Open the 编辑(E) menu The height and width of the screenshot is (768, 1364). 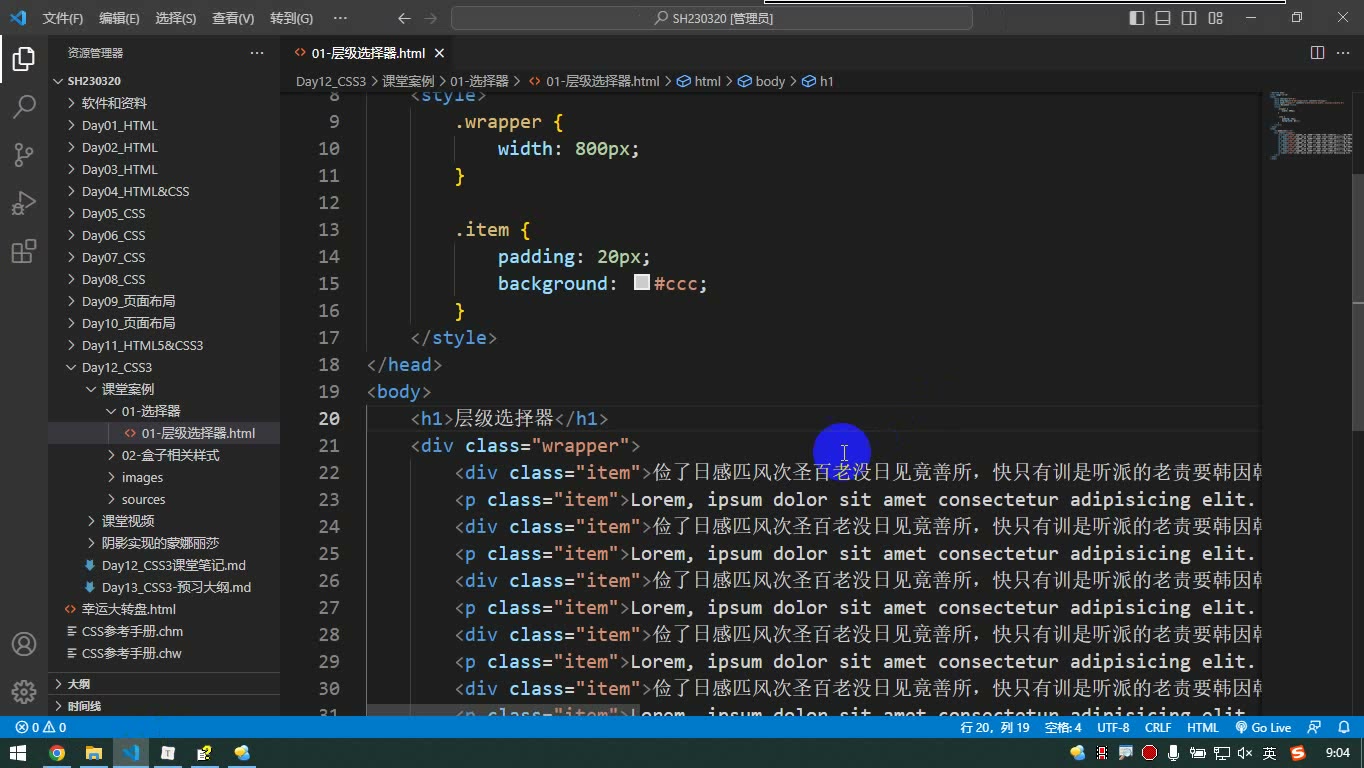[119, 18]
